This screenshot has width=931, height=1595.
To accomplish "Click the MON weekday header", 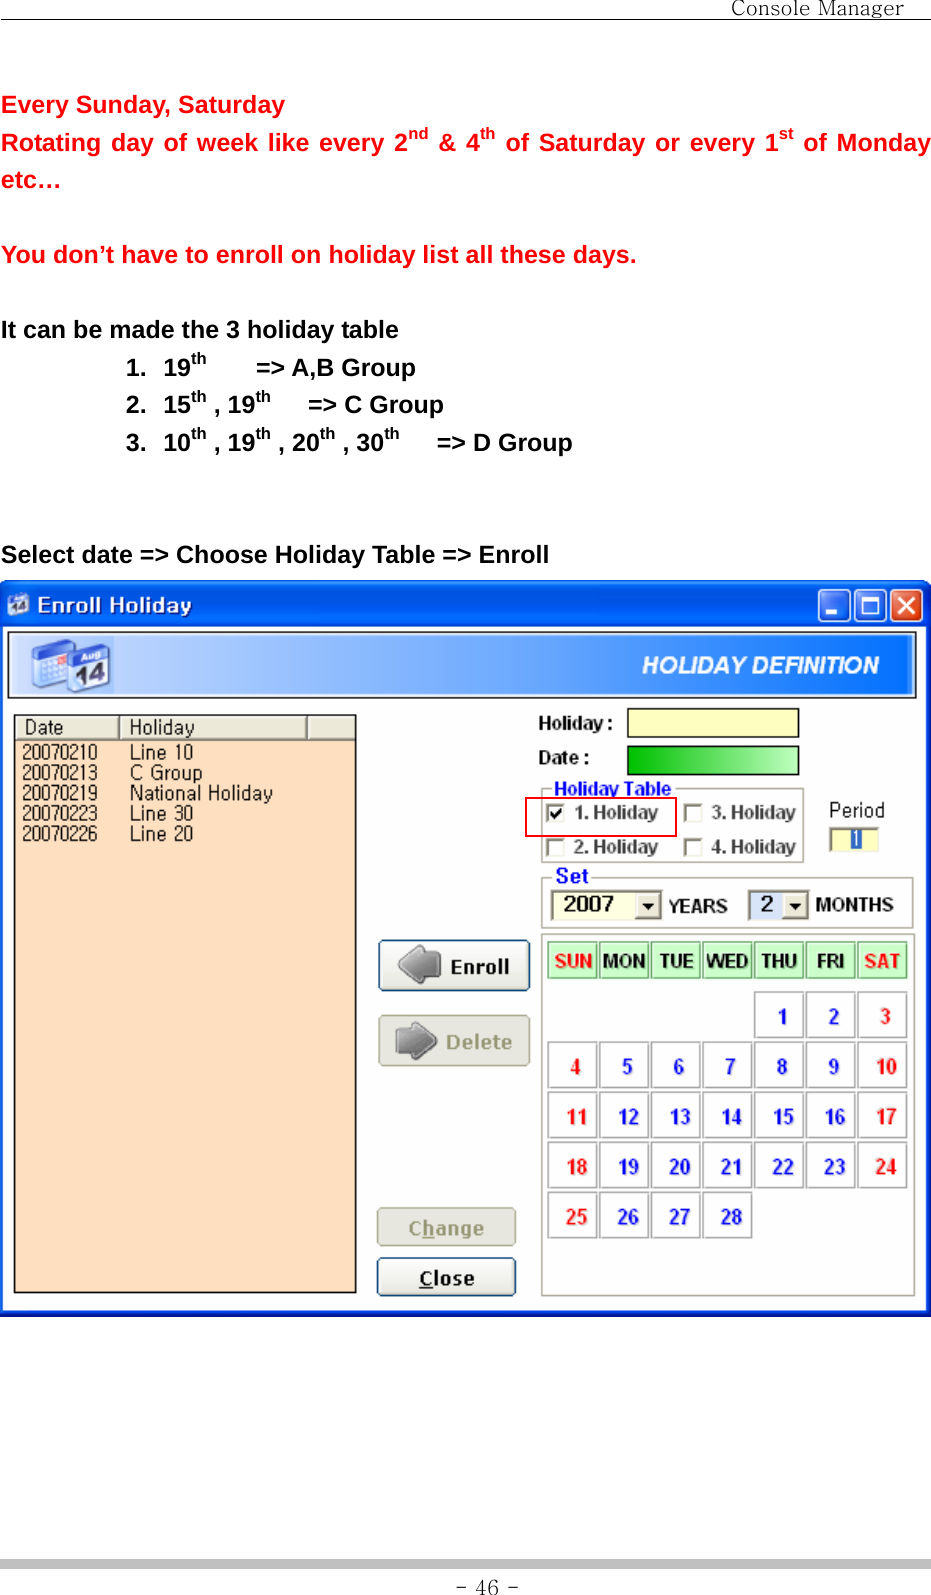I will 624,961.
